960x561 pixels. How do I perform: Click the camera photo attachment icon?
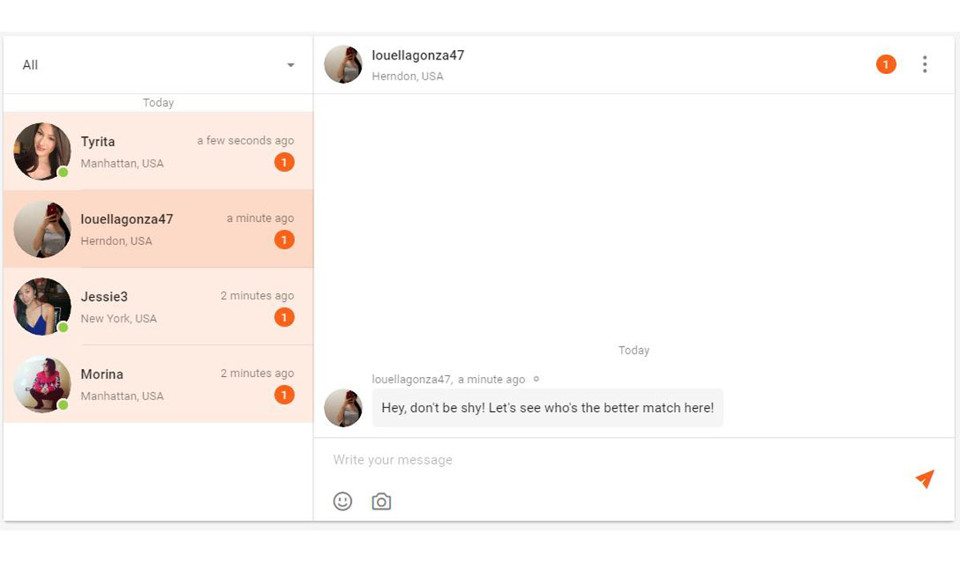point(381,501)
